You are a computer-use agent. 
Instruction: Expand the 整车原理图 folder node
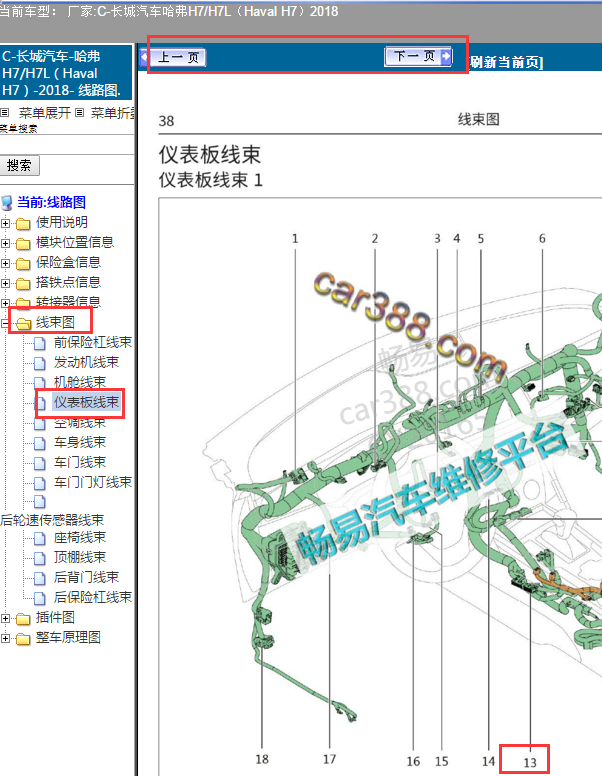click(x=5, y=638)
